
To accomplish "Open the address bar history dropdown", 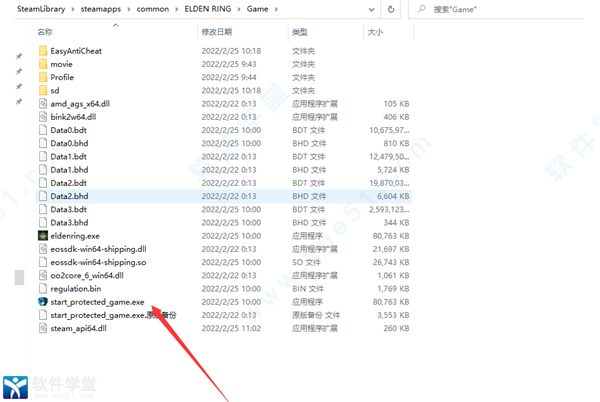I will [x=378, y=9].
